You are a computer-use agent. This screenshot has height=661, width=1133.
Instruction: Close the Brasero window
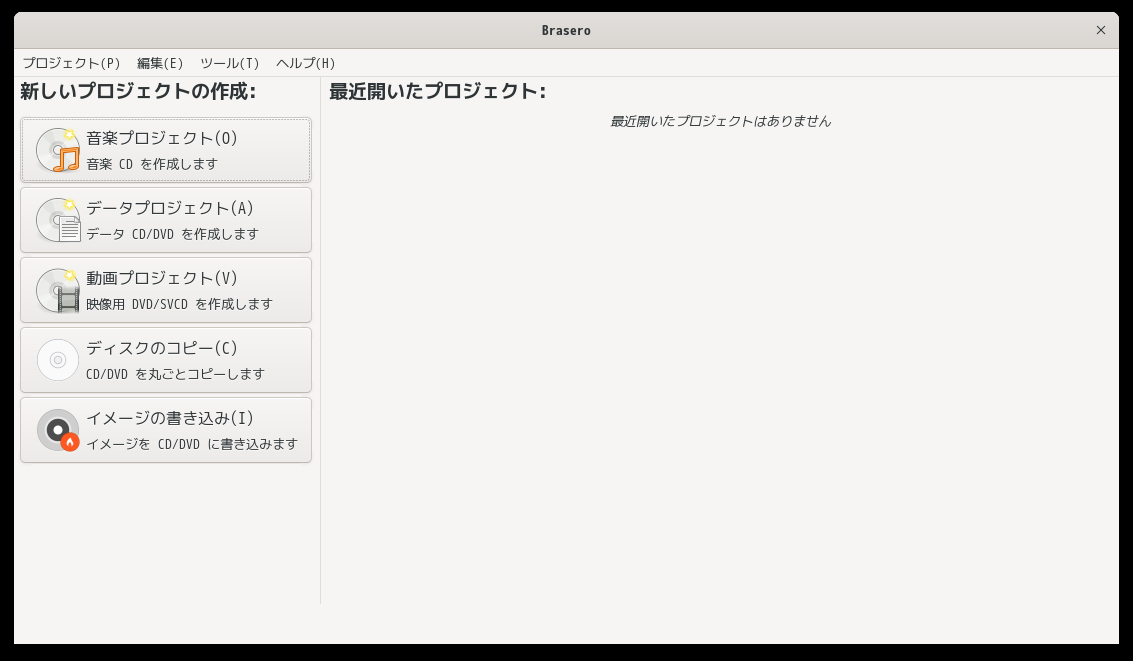1100,30
